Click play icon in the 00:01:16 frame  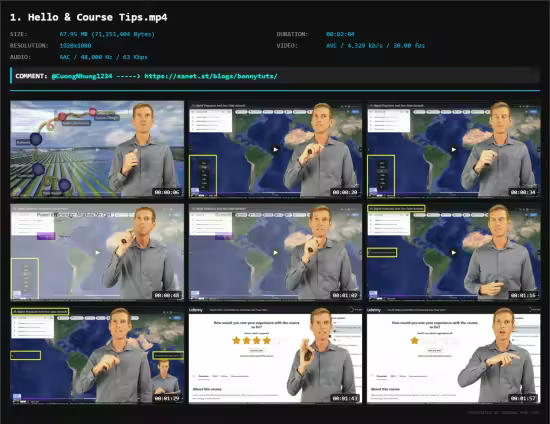coord(454,253)
